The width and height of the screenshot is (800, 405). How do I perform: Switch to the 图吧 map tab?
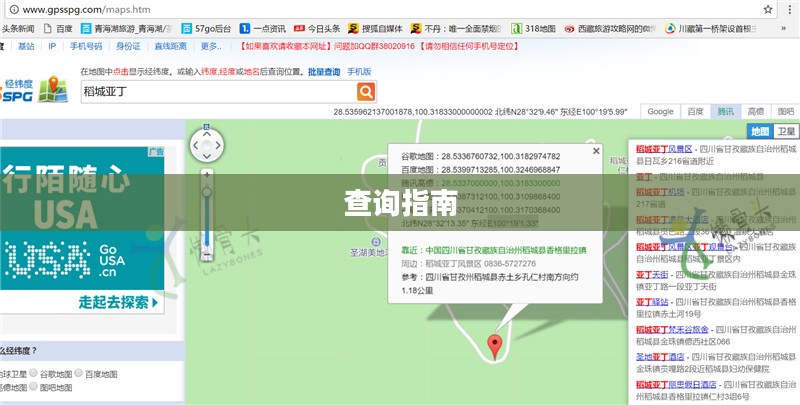[x=786, y=111]
